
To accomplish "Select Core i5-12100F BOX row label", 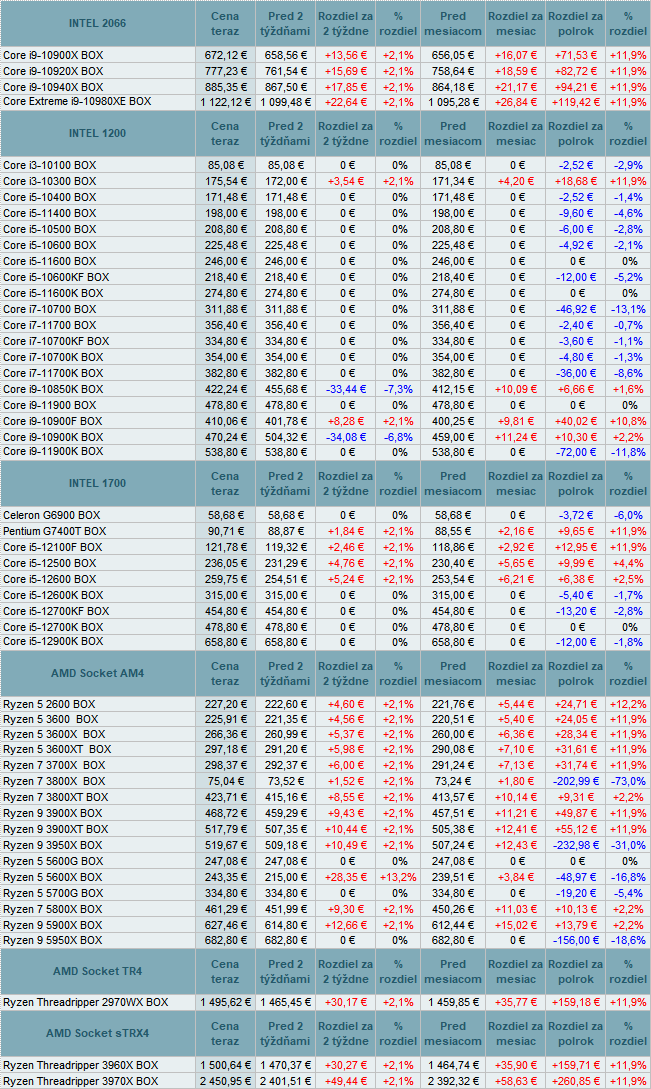I will tap(53, 547).
